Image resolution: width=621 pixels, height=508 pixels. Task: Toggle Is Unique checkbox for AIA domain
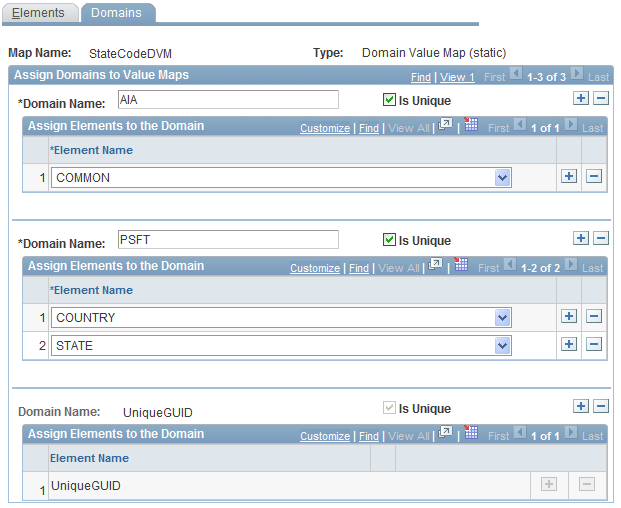point(389,99)
